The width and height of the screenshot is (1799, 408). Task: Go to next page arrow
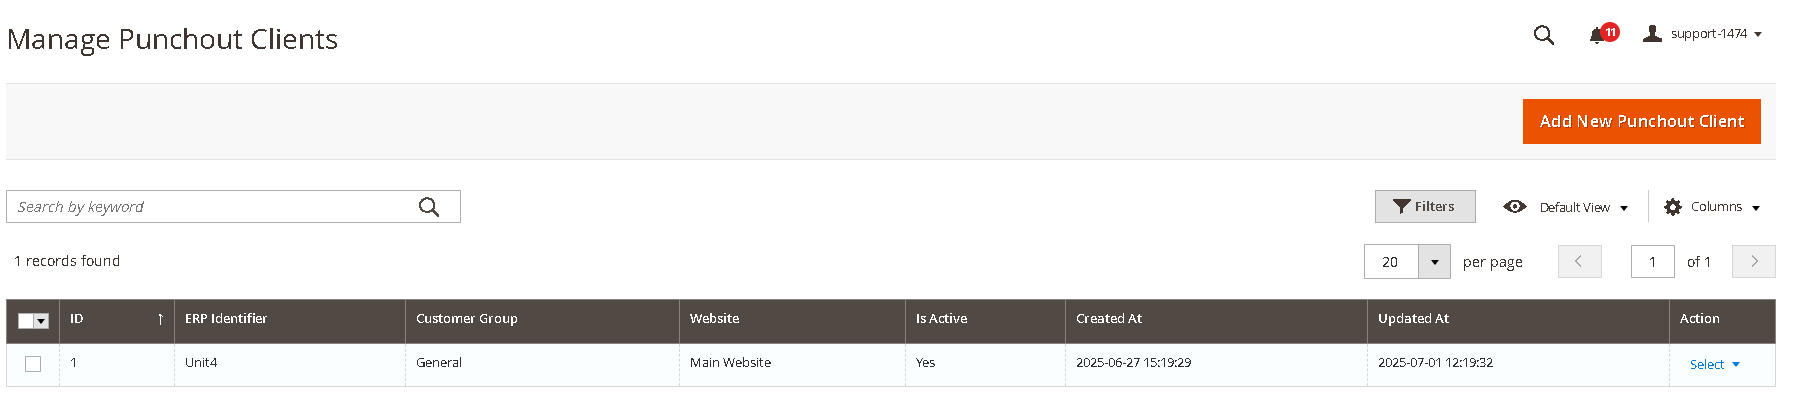click(1754, 261)
